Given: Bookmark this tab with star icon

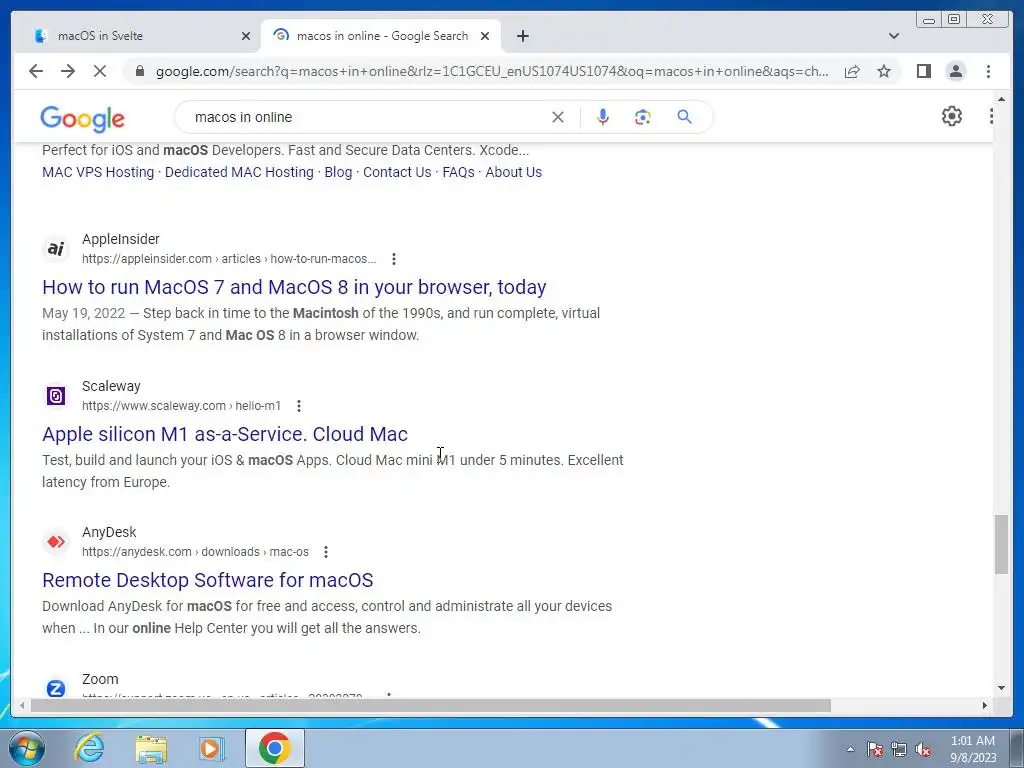Looking at the screenshot, I should 884,71.
